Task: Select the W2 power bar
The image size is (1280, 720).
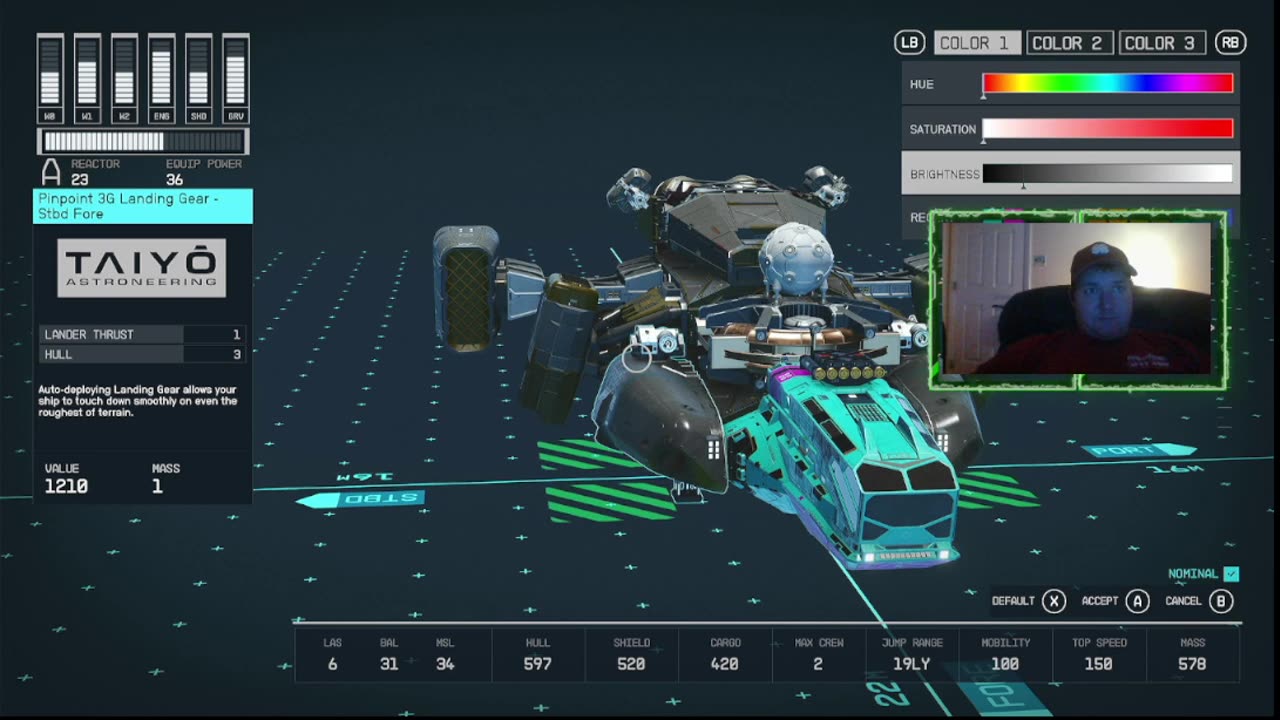Action: pos(124,77)
